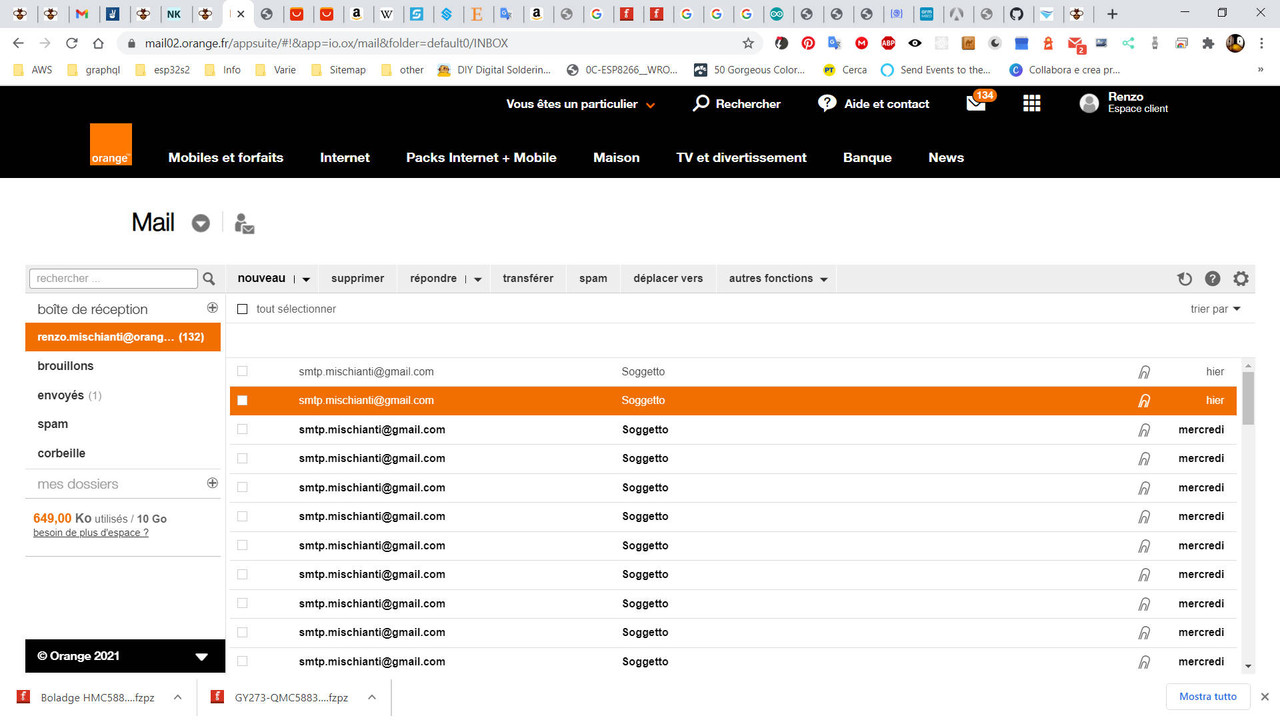The width and height of the screenshot is (1280, 720).
Task: Click the Renzo profile avatar icon
Action: (1089, 103)
